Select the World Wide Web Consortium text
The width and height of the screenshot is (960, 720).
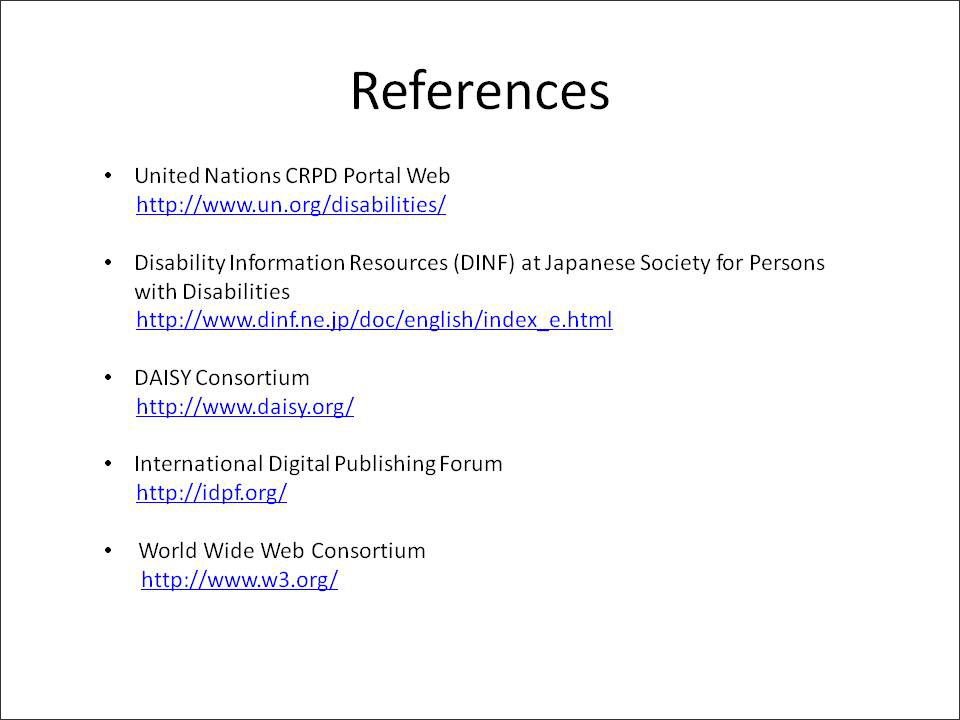pos(282,550)
